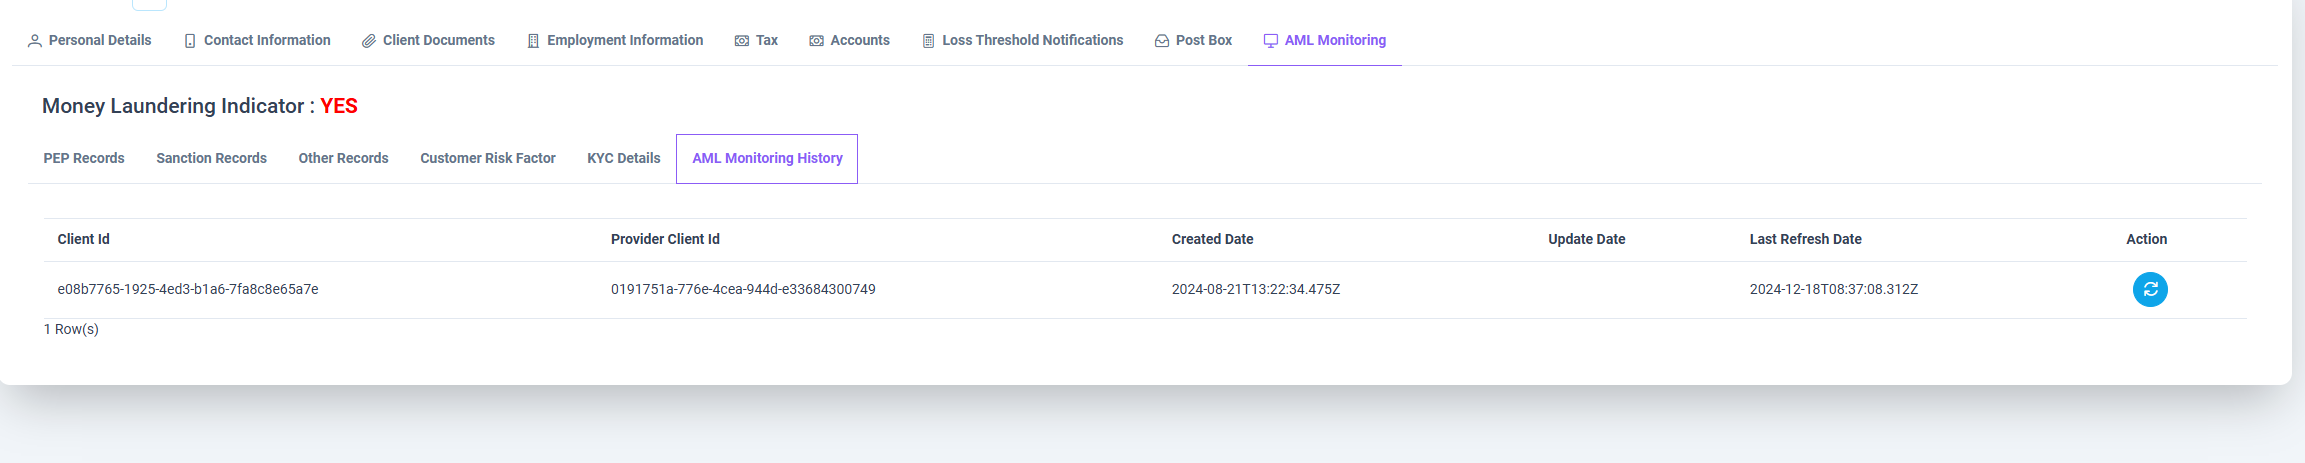The image size is (2305, 463).
Task: Open the Personal Details tab
Action: [x=90, y=41]
